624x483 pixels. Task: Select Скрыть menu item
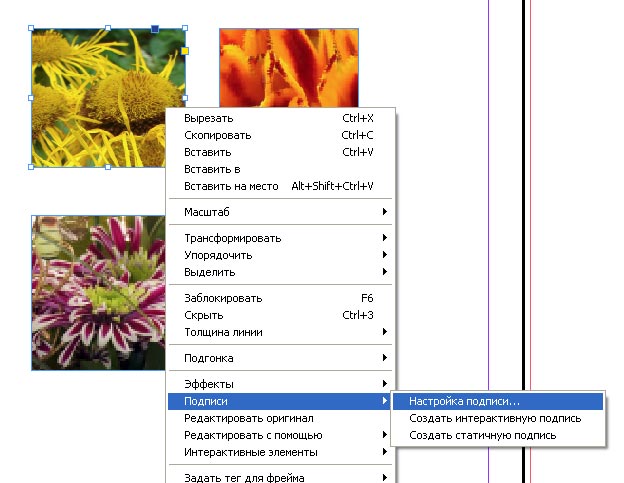point(280,315)
